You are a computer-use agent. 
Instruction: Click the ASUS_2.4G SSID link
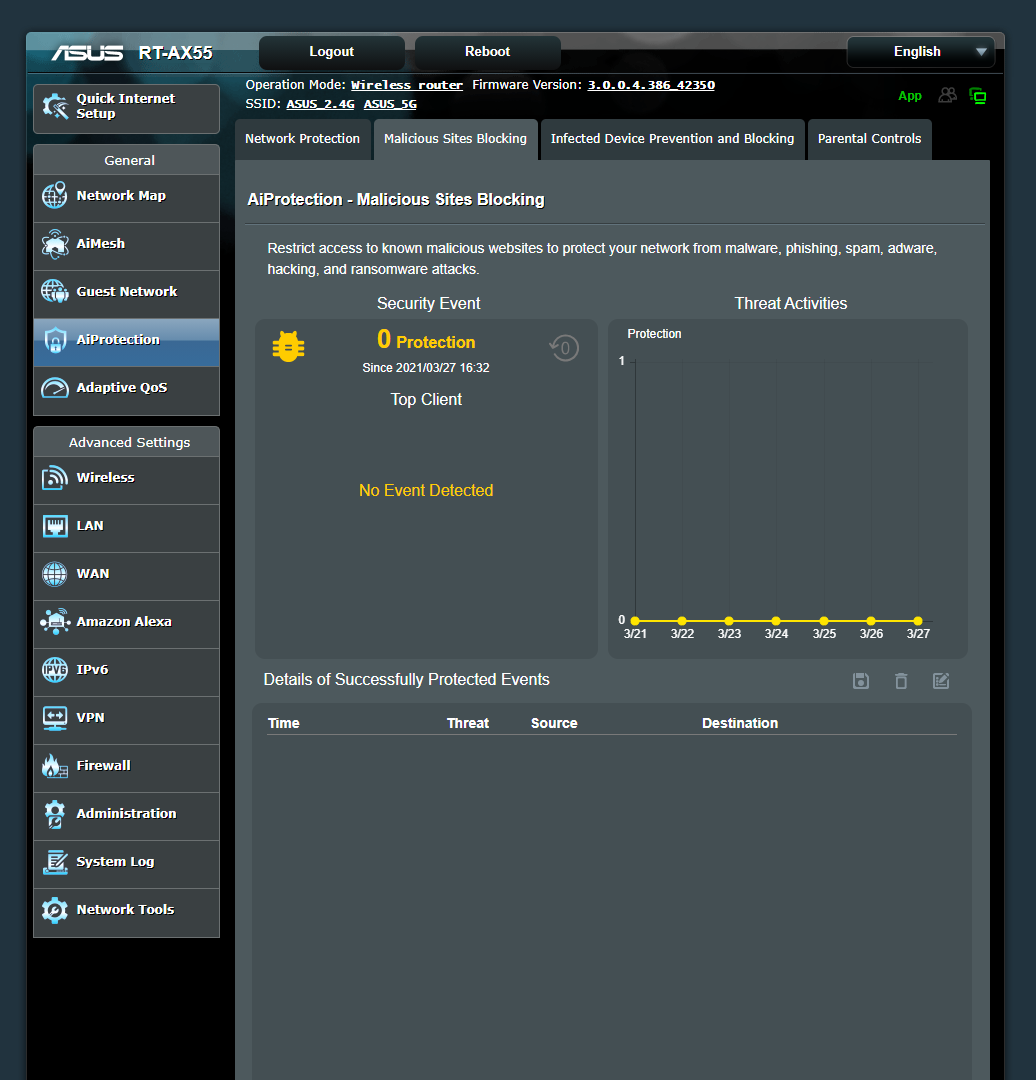[320, 104]
